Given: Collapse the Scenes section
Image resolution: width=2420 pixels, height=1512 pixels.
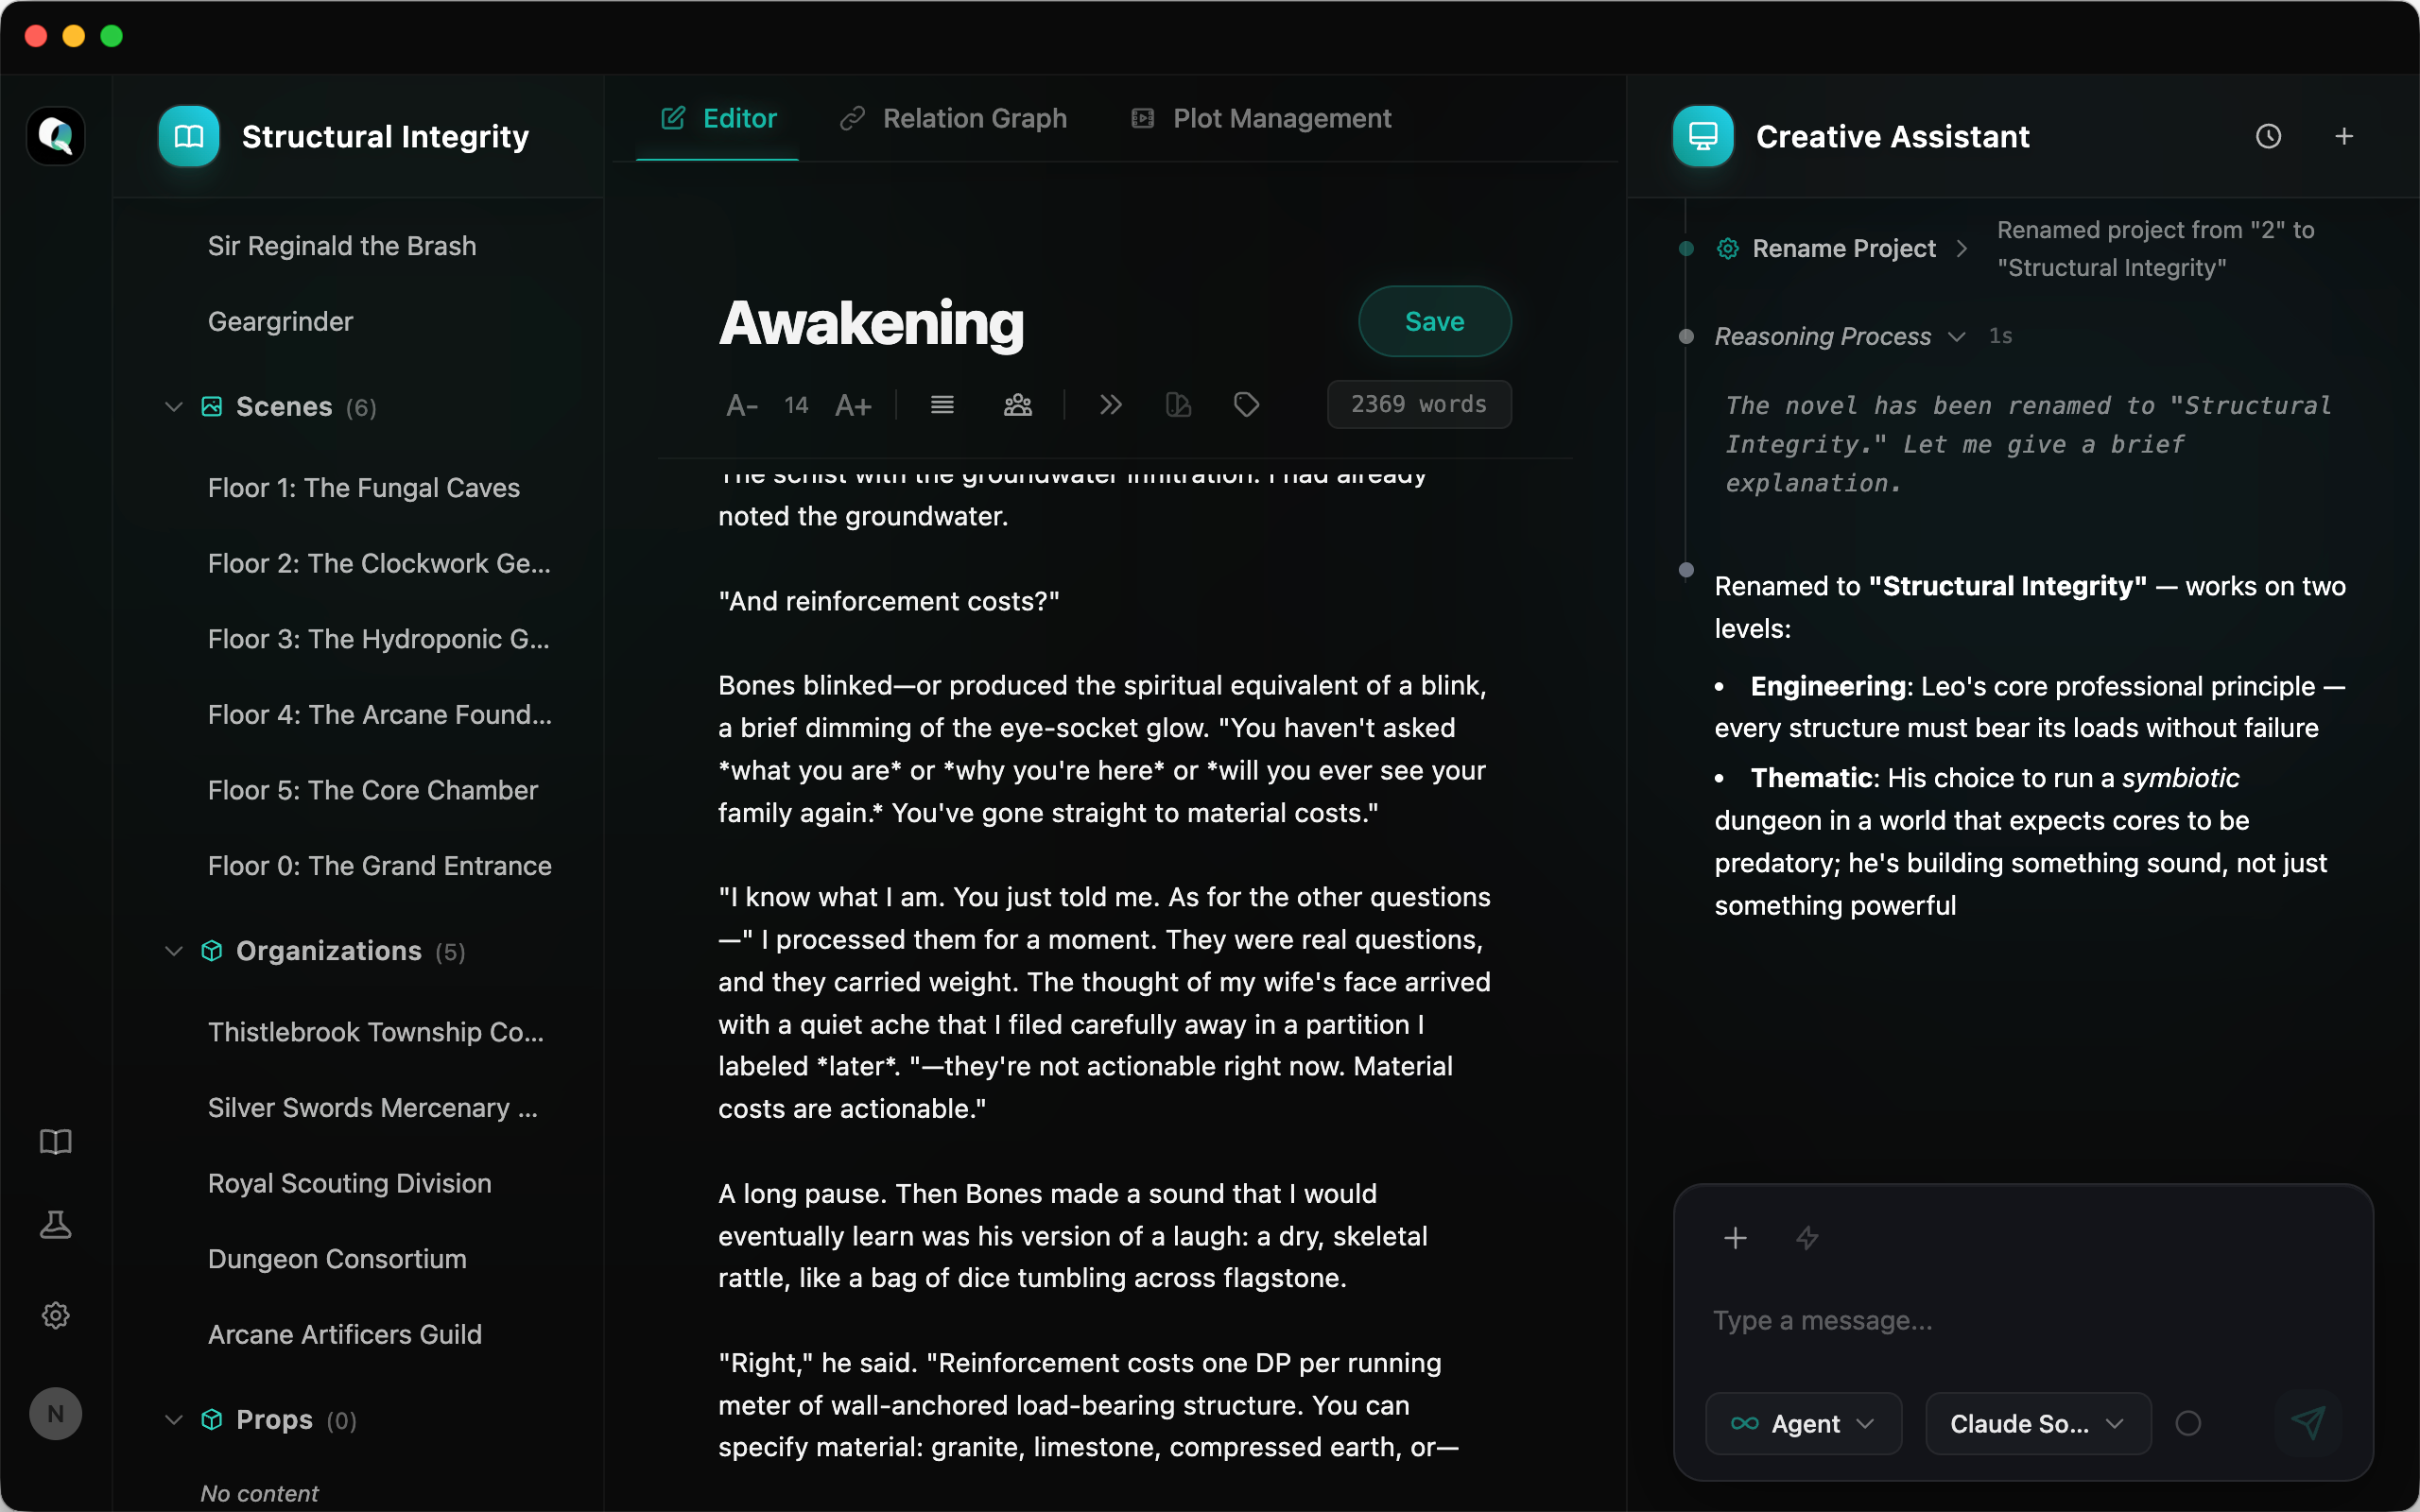Looking at the screenshot, I should pyautogui.click(x=174, y=407).
